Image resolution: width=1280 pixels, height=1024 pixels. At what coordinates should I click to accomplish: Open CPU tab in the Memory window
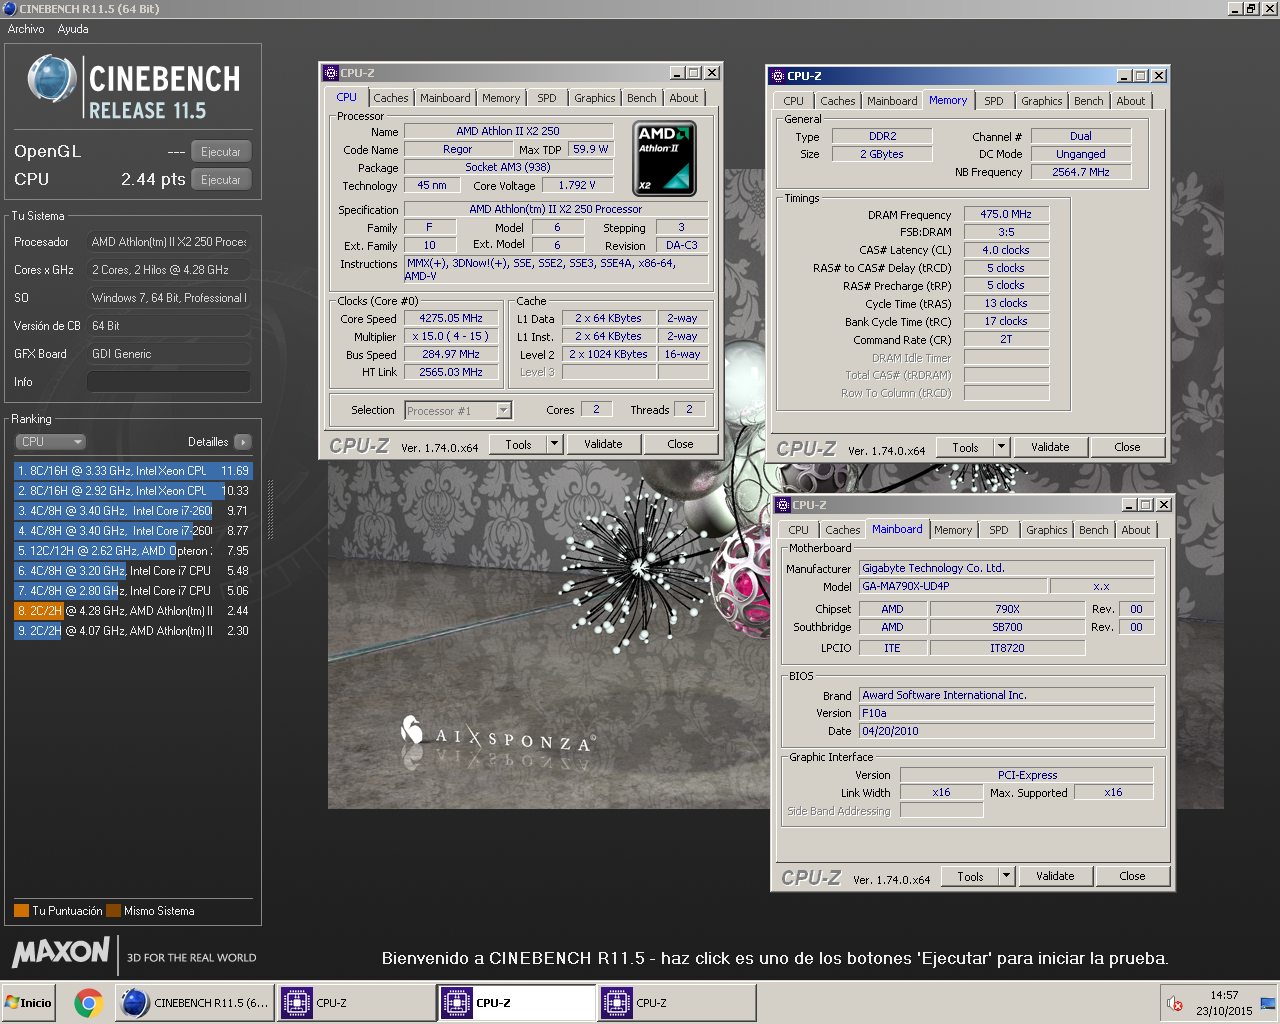pos(793,101)
